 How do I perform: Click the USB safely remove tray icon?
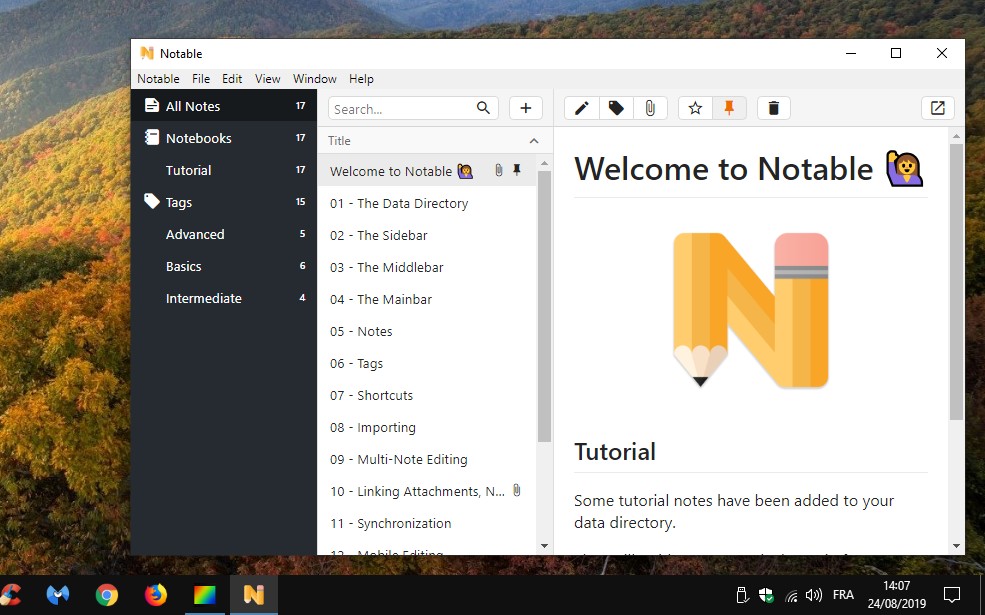[741, 594]
